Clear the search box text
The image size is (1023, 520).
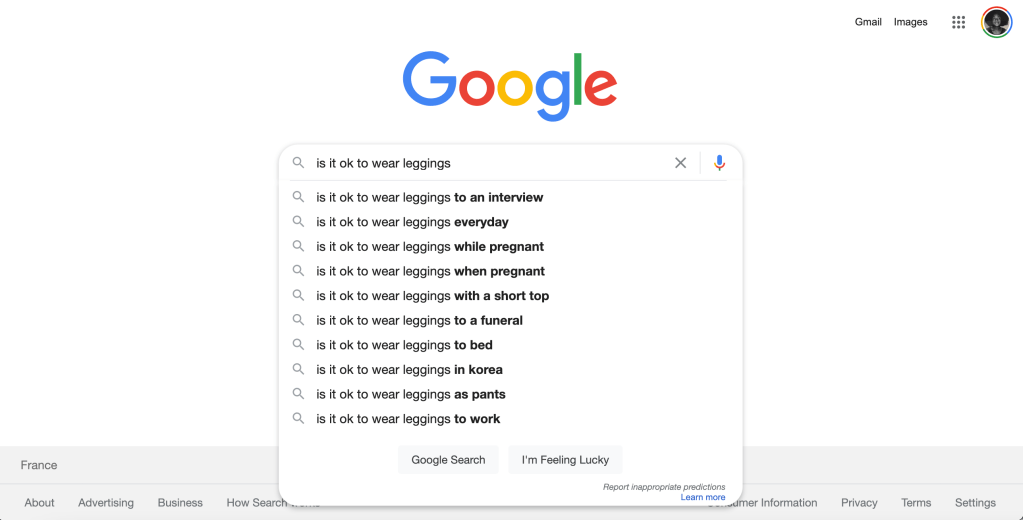[680, 163]
